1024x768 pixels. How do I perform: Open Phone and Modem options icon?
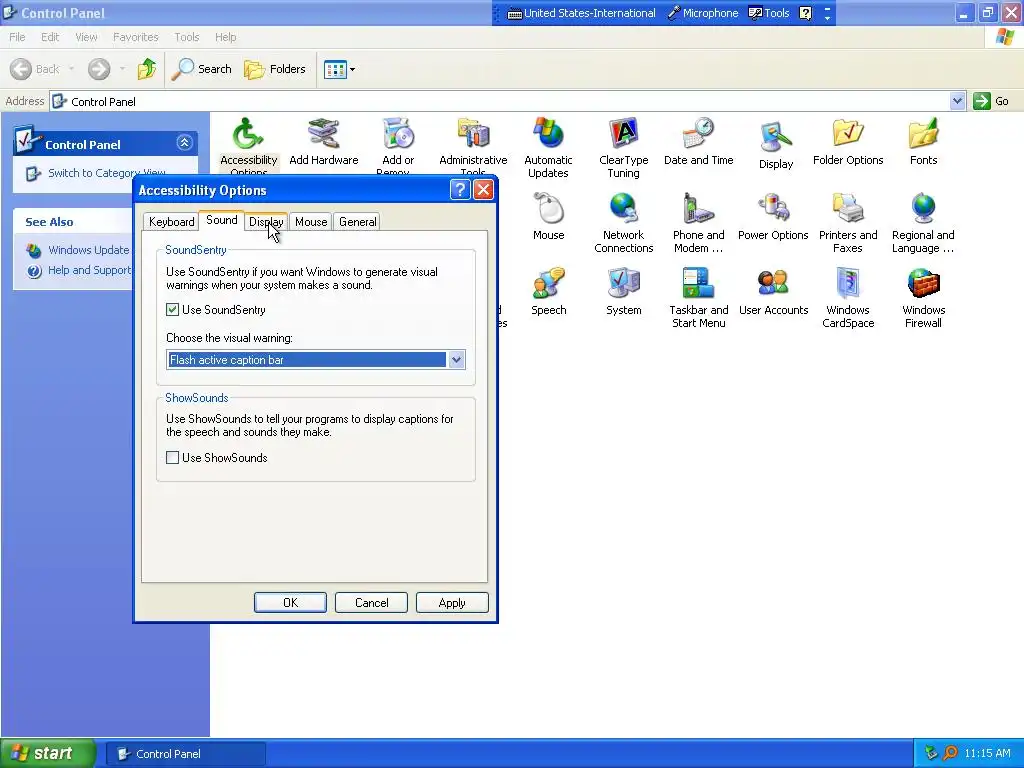coord(698,223)
